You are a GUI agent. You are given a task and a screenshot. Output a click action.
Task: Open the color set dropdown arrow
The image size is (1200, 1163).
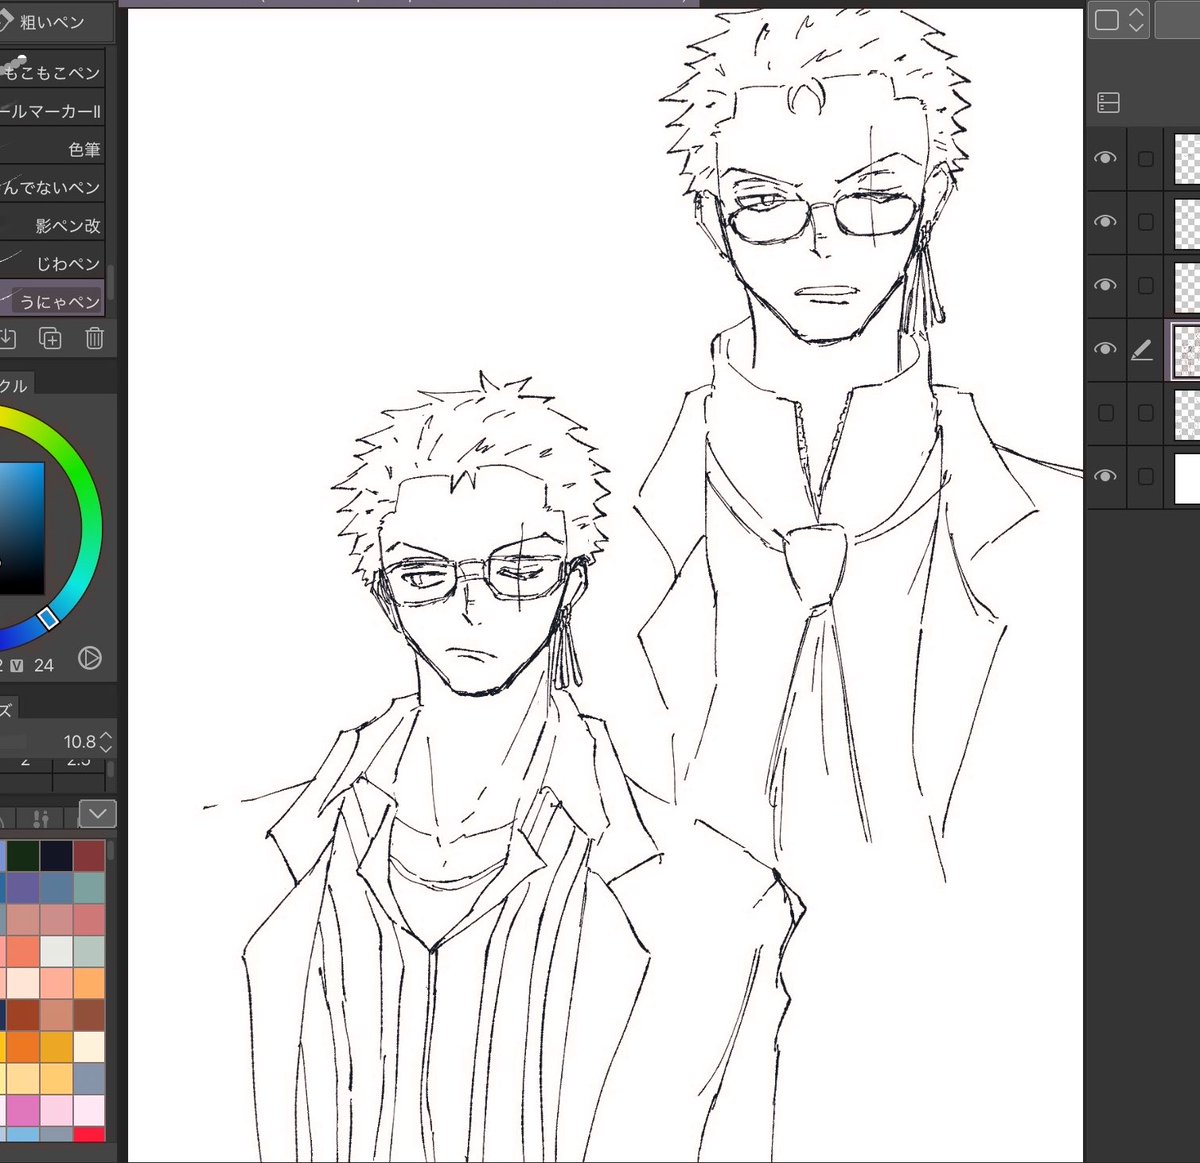97,814
